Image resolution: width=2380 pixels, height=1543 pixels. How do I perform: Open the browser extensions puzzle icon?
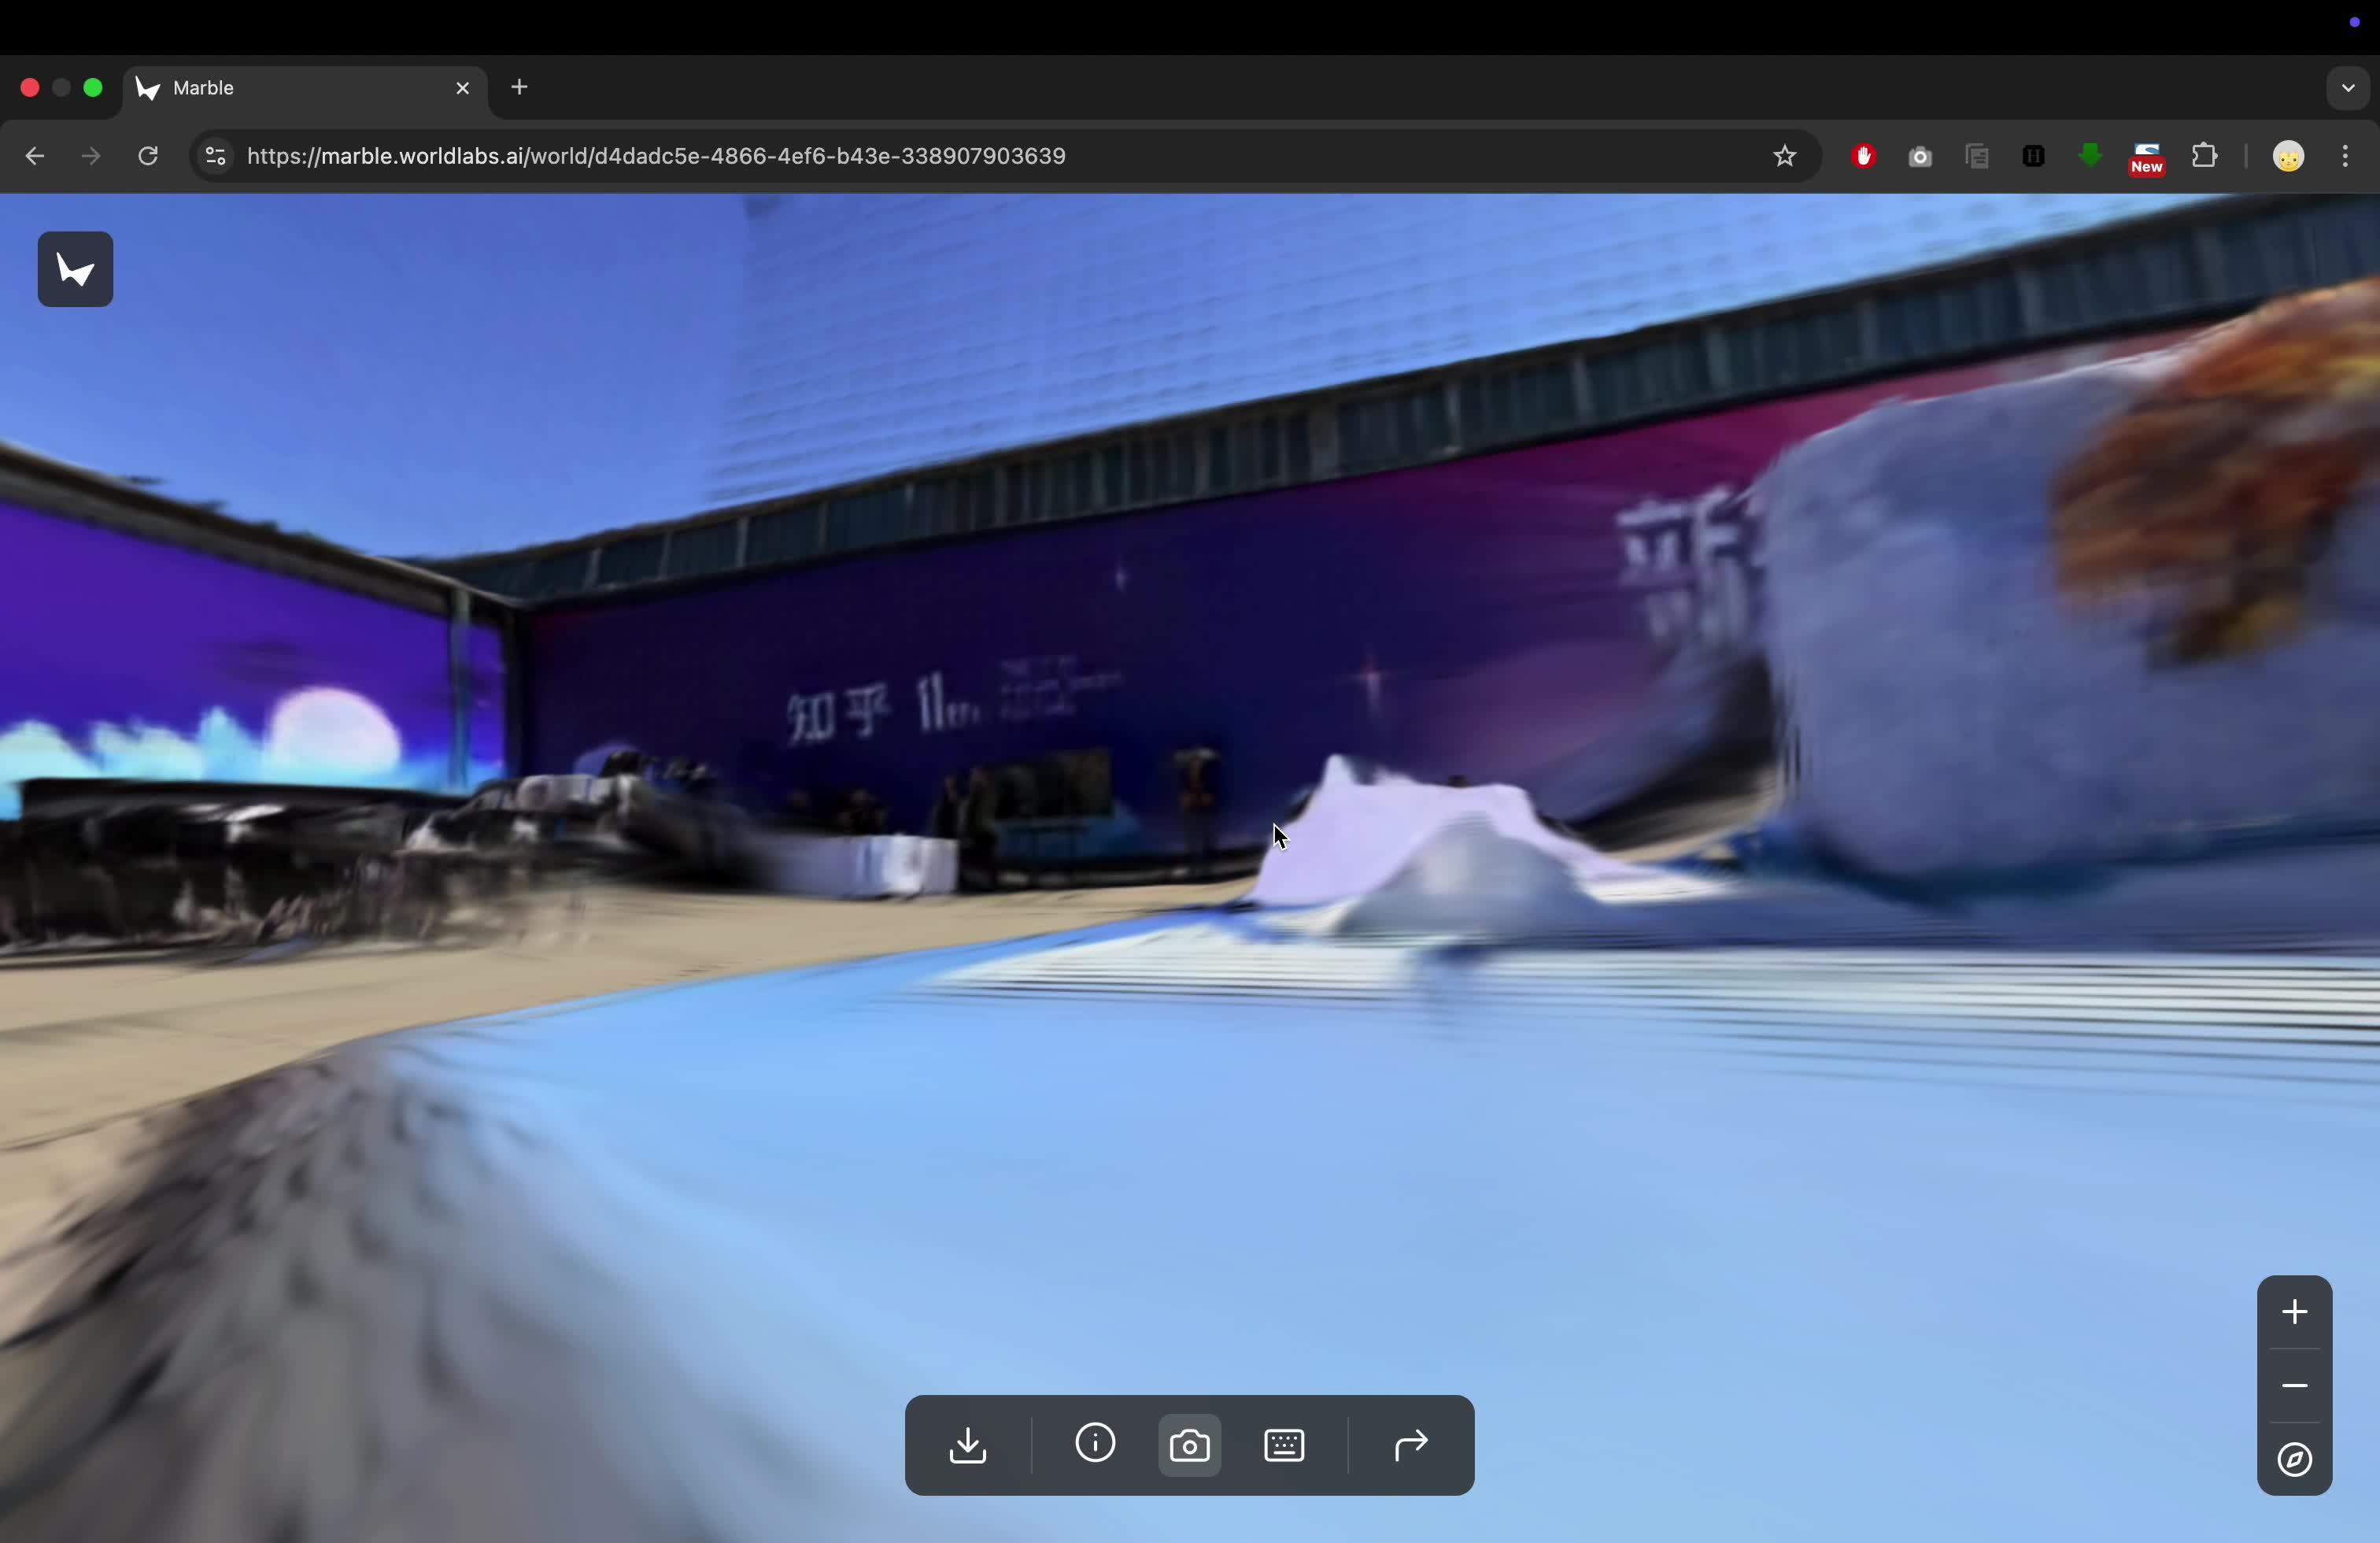tap(2205, 156)
